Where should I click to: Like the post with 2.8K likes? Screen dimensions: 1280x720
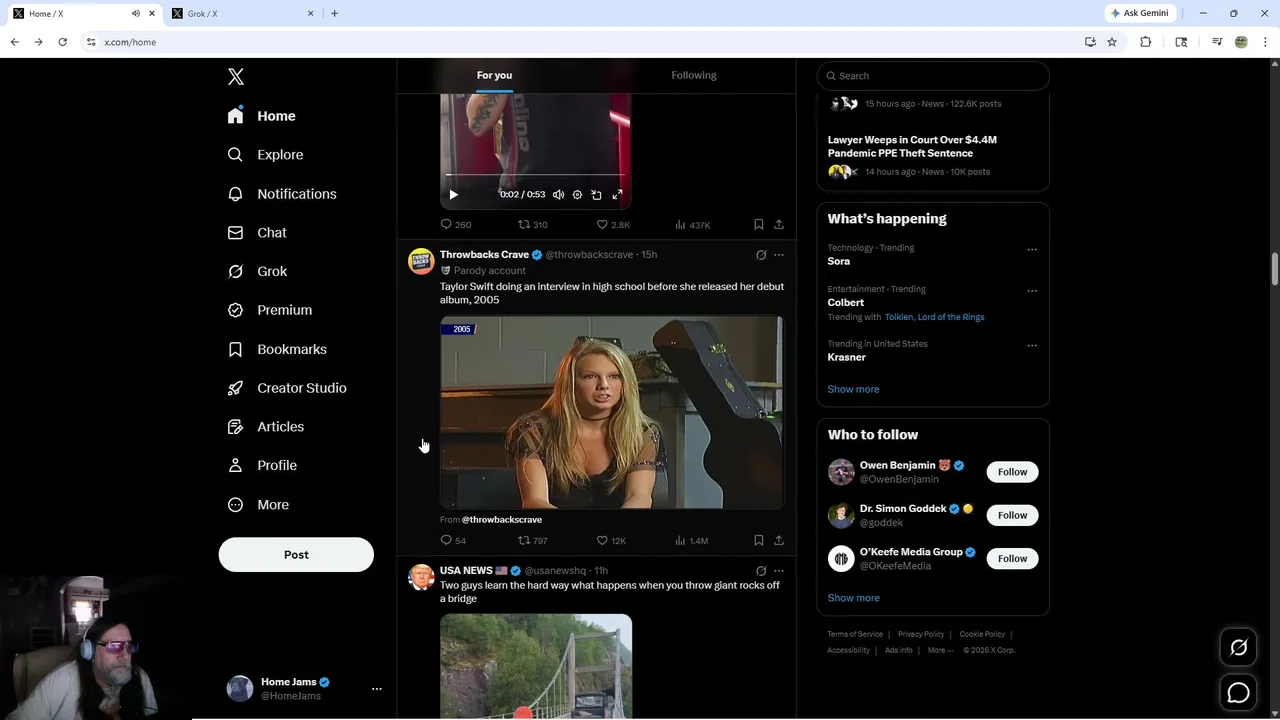(613, 225)
